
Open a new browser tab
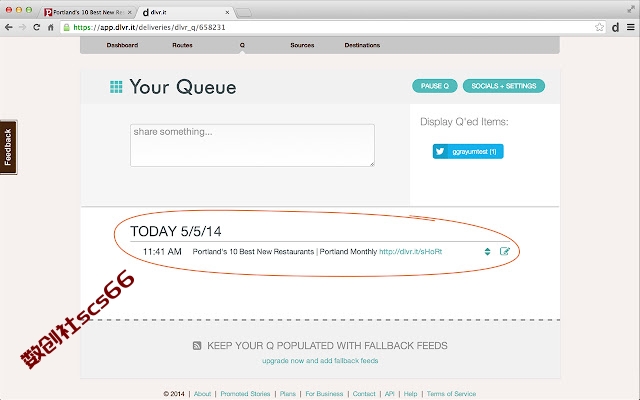point(244,13)
